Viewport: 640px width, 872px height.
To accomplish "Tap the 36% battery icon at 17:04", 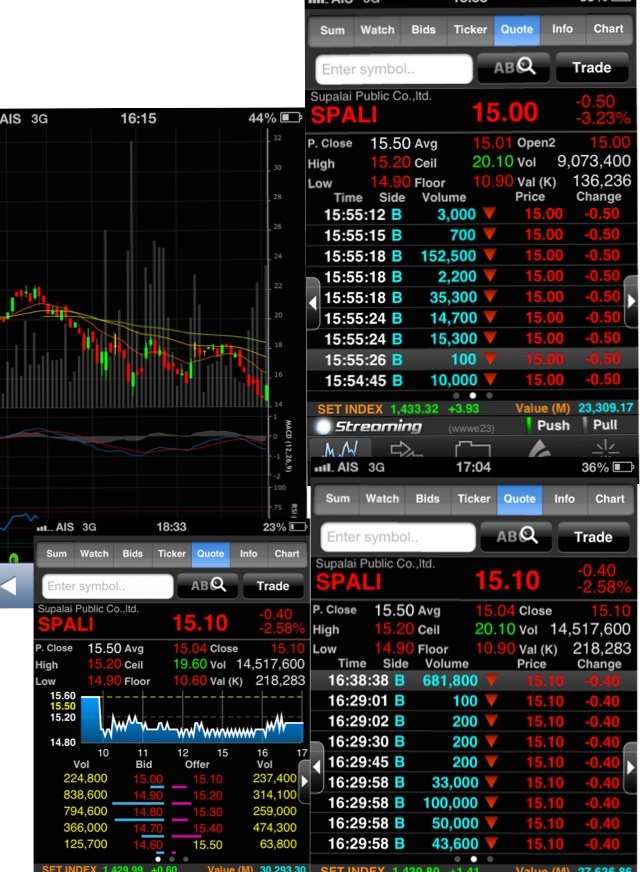I will [x=623, y=467].
